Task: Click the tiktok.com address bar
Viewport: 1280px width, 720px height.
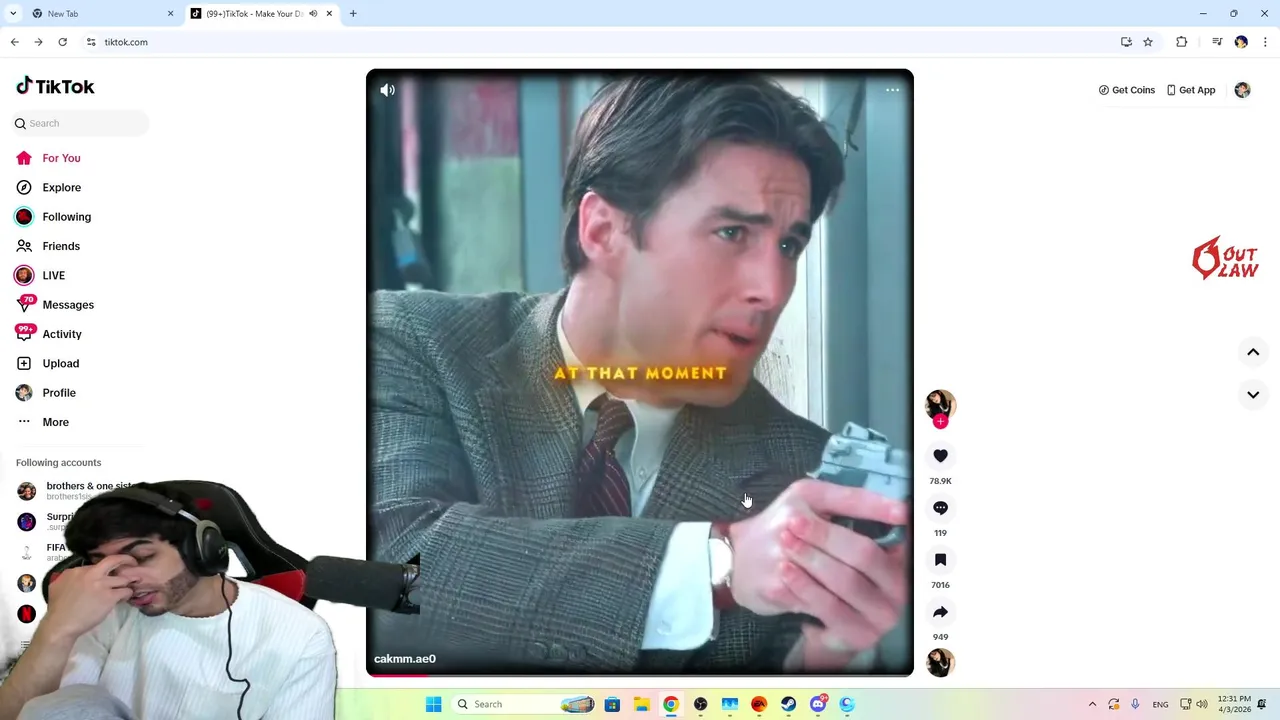Action: [x=600, y=42]
